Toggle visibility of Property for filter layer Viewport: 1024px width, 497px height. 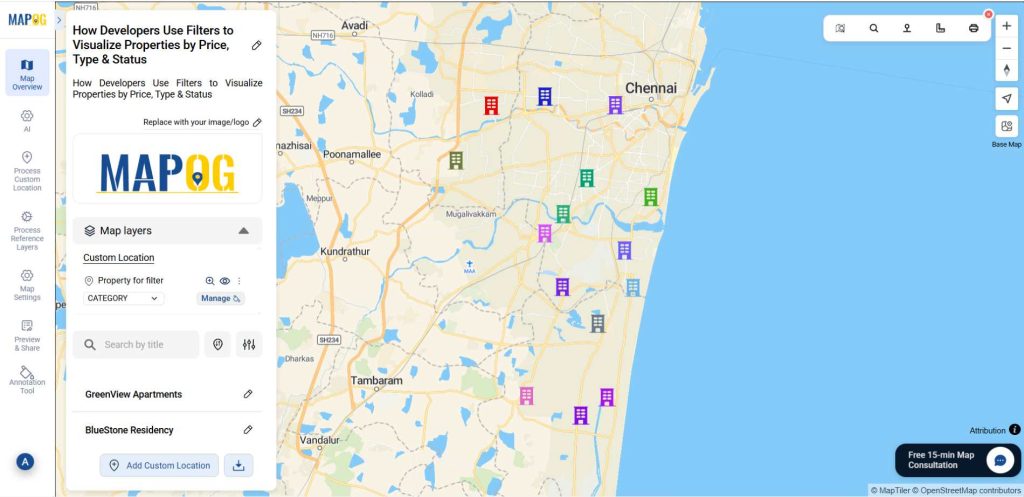click(225, 281)
